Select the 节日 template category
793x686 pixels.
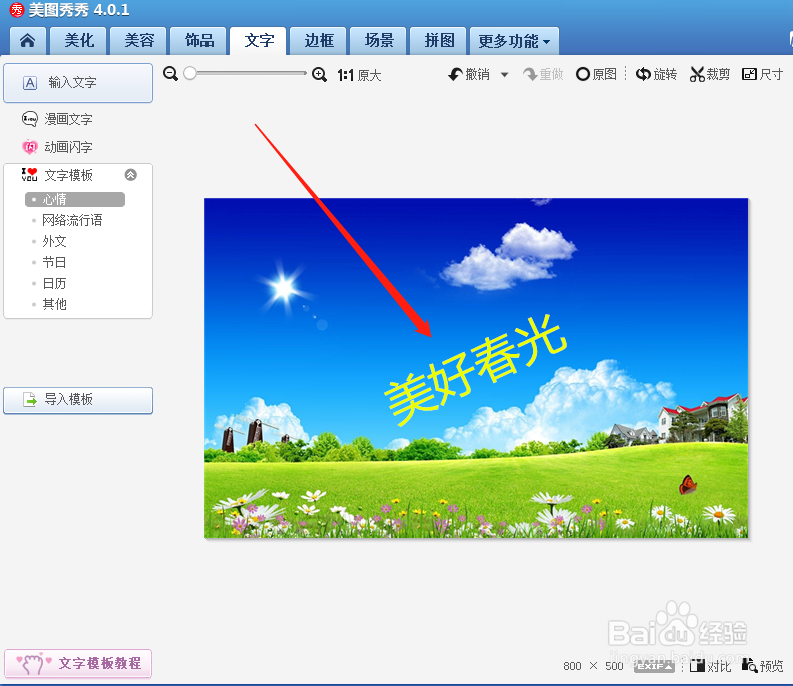pyautogui.click(x=54, y=262)
